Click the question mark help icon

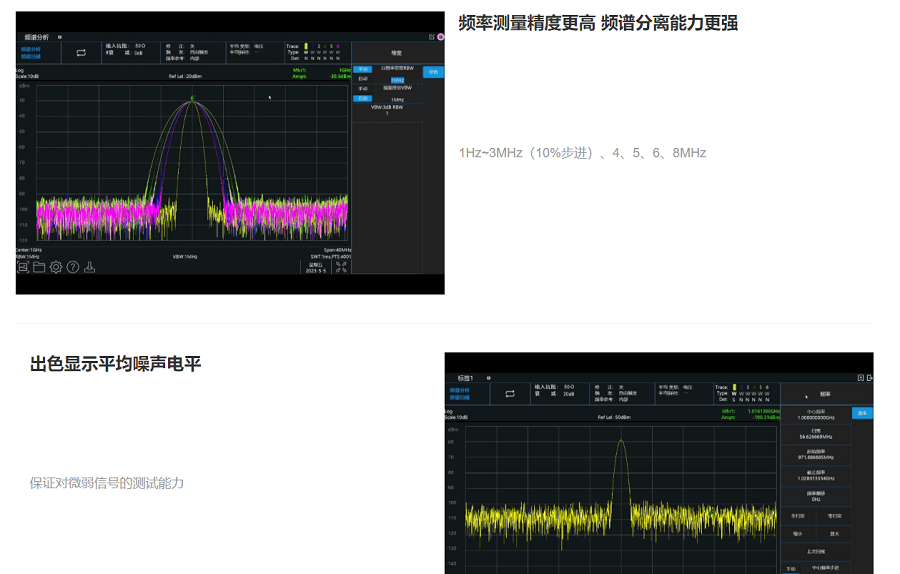coord(72,267)
